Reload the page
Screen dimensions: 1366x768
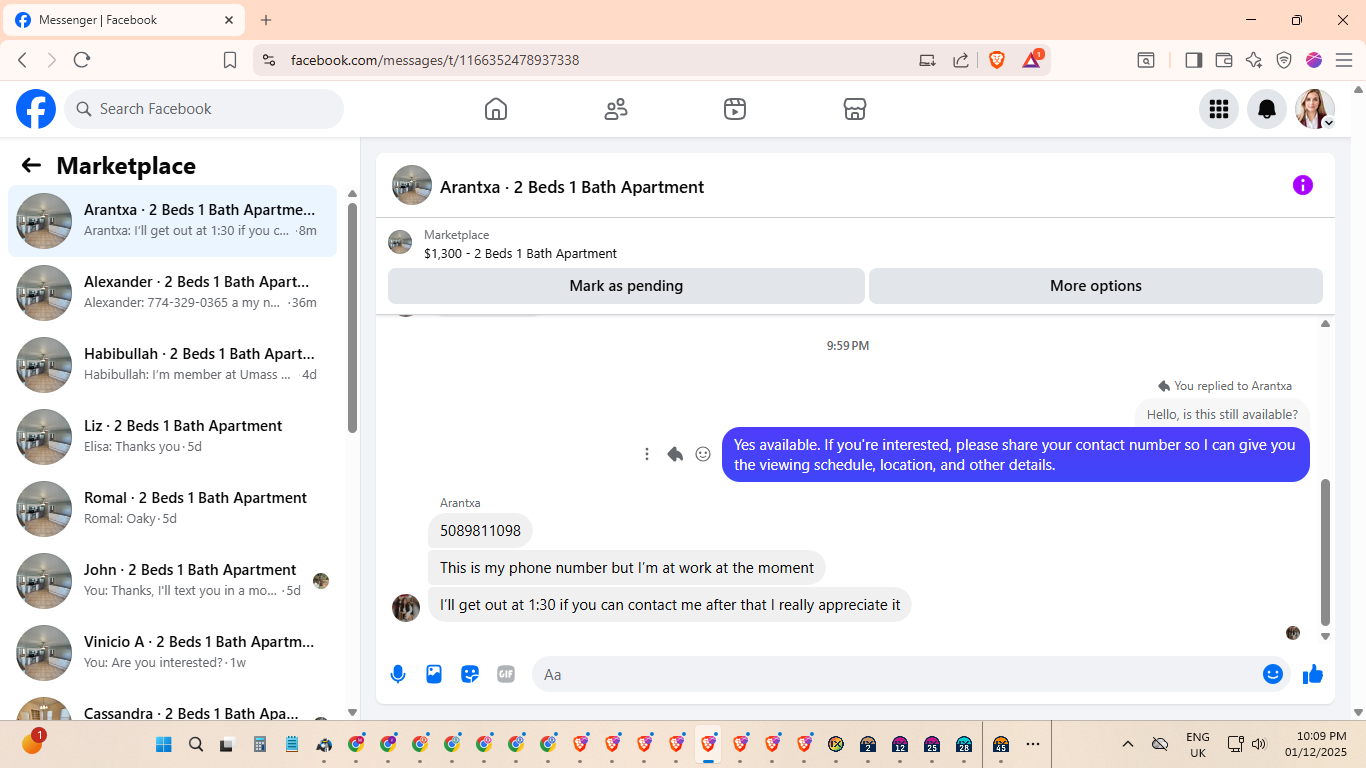82,60
